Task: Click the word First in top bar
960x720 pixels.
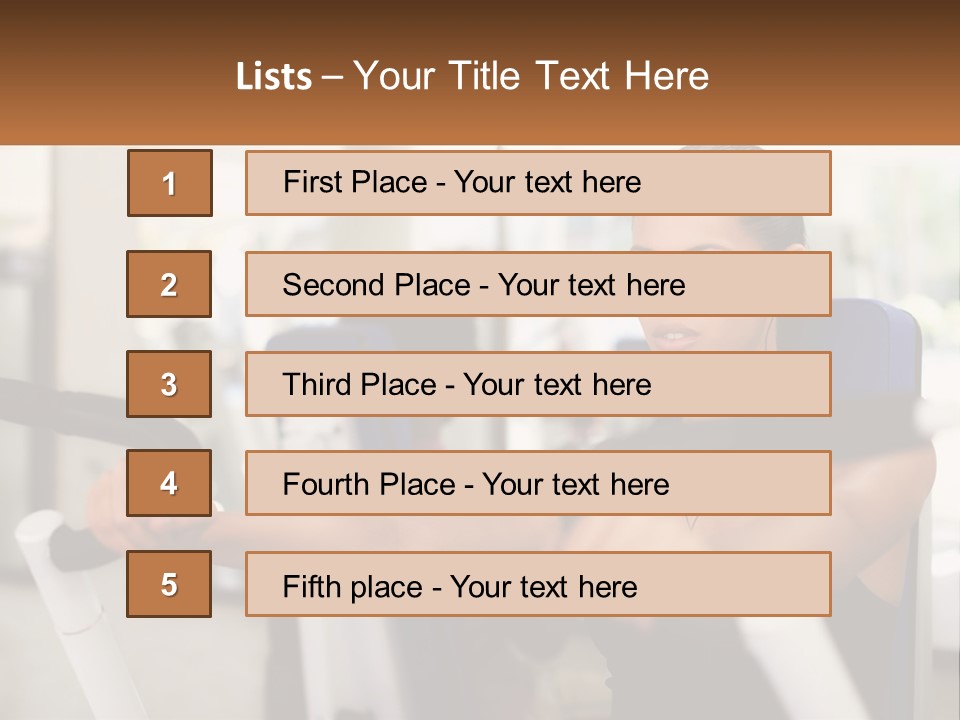Action: pos(313,183)
